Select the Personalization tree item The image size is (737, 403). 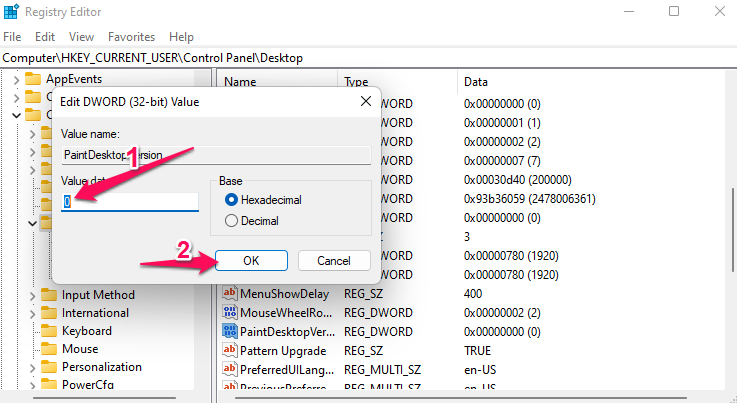(x=102, y=367)
